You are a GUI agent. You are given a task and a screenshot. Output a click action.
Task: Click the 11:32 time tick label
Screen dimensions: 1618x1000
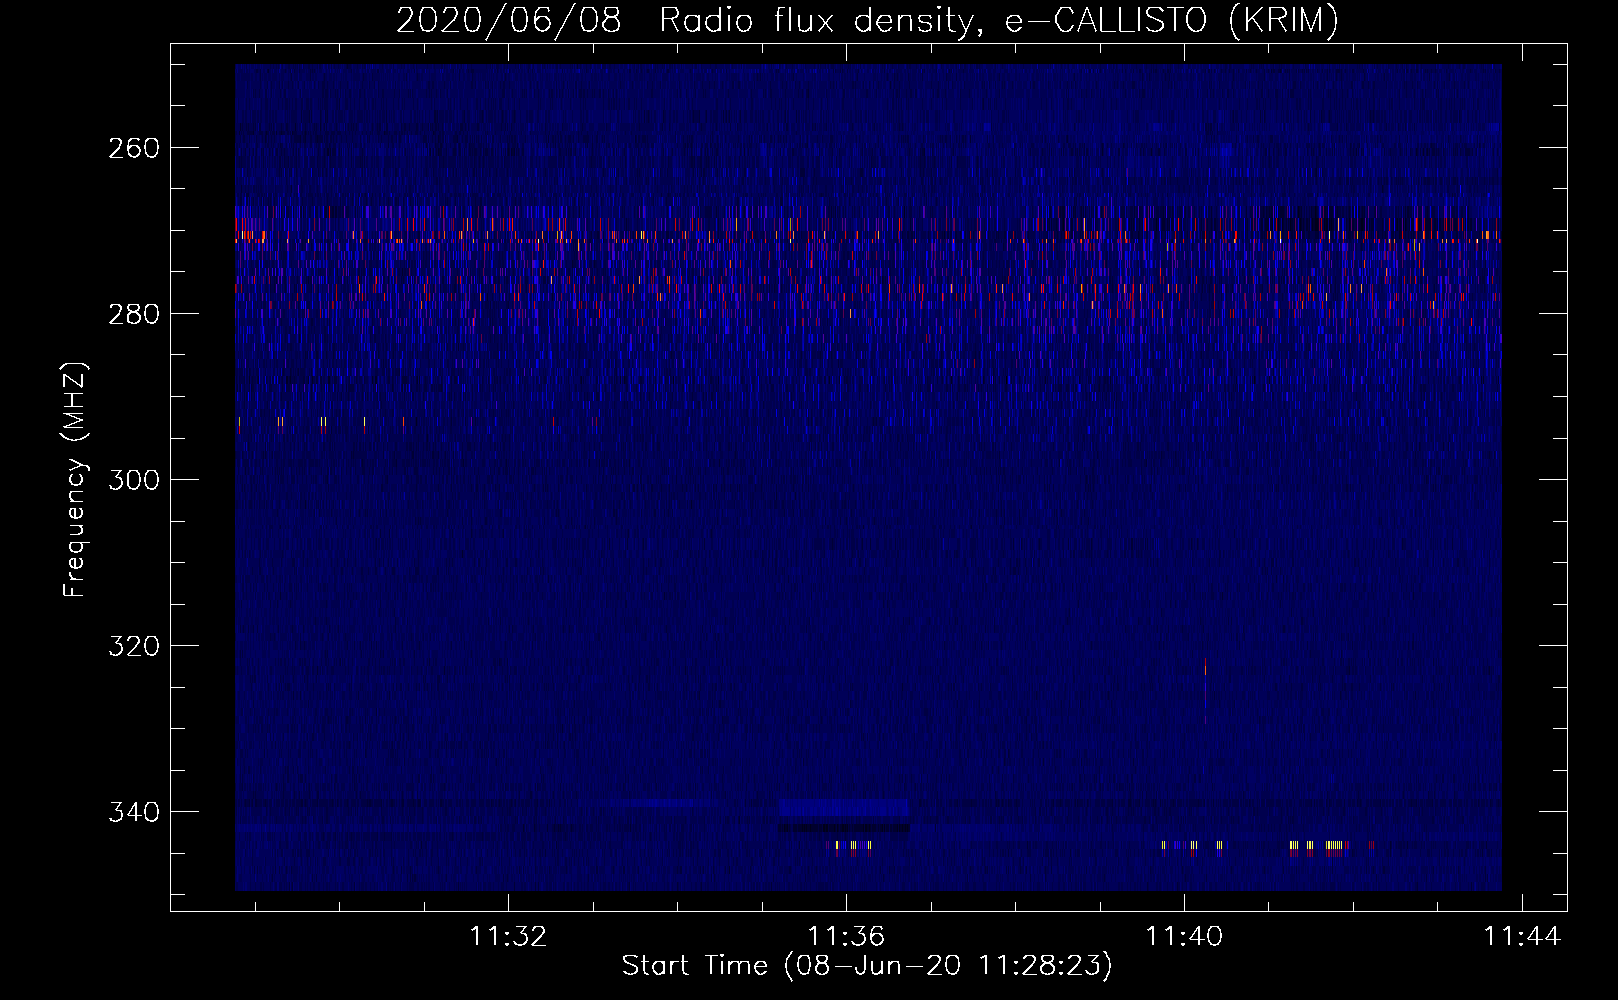coord(508,937)
